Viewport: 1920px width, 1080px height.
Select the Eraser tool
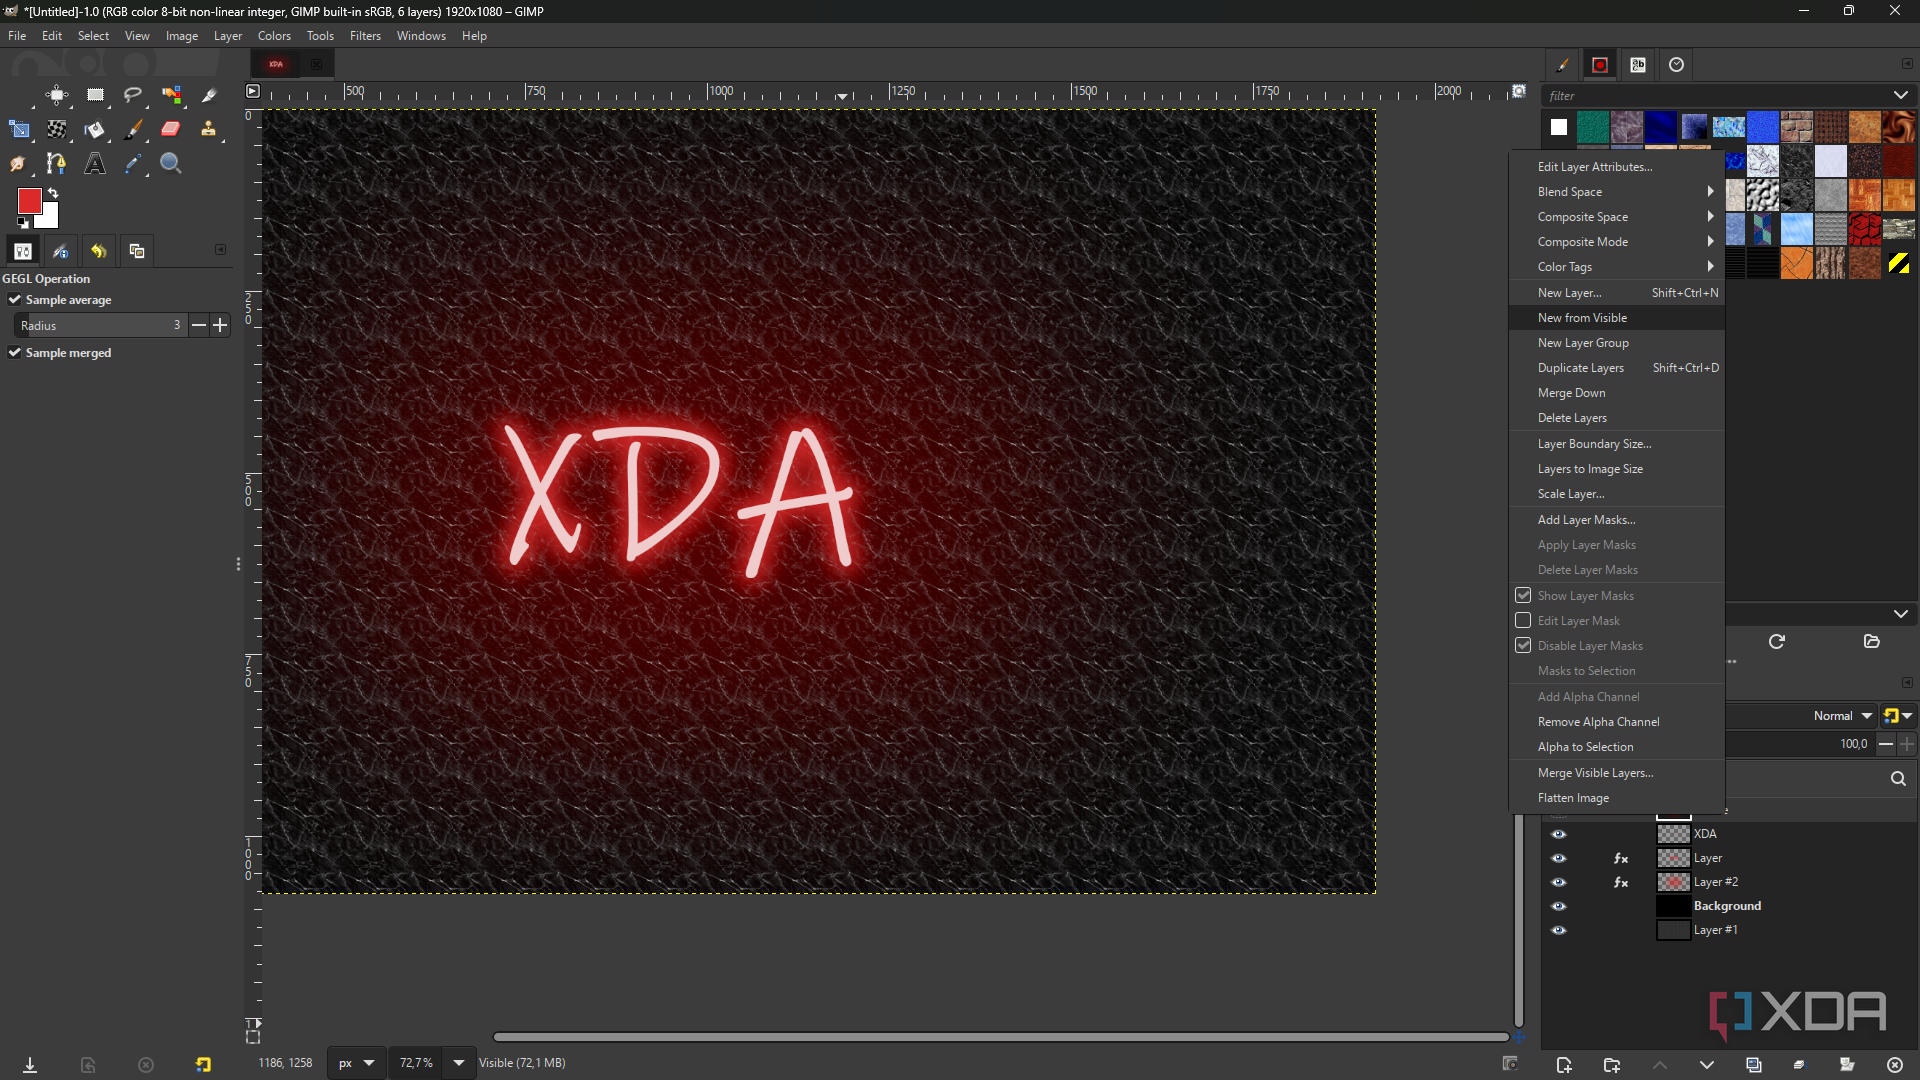pyautogui.click(x=171, y=129)
